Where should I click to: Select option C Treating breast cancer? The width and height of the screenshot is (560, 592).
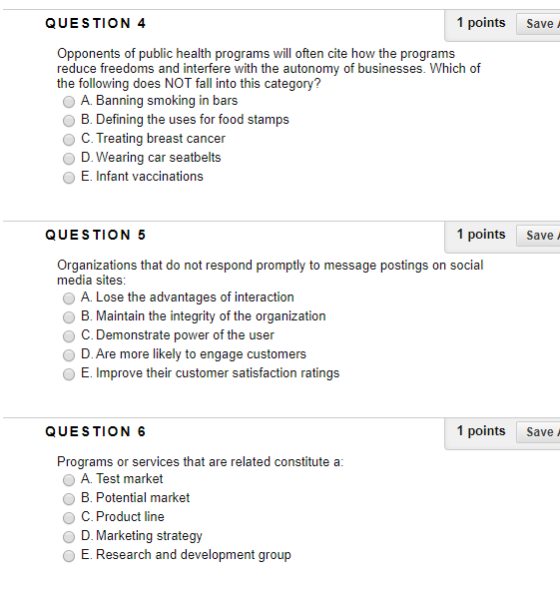[x=69, y=140]
